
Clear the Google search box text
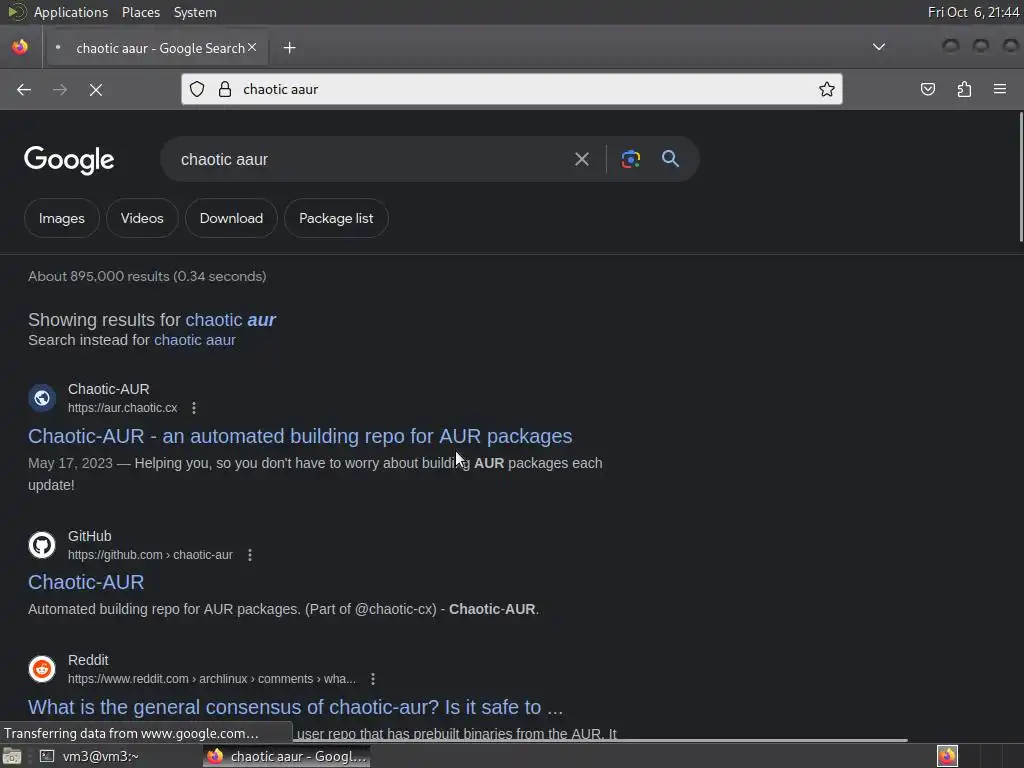click(581, 159)
